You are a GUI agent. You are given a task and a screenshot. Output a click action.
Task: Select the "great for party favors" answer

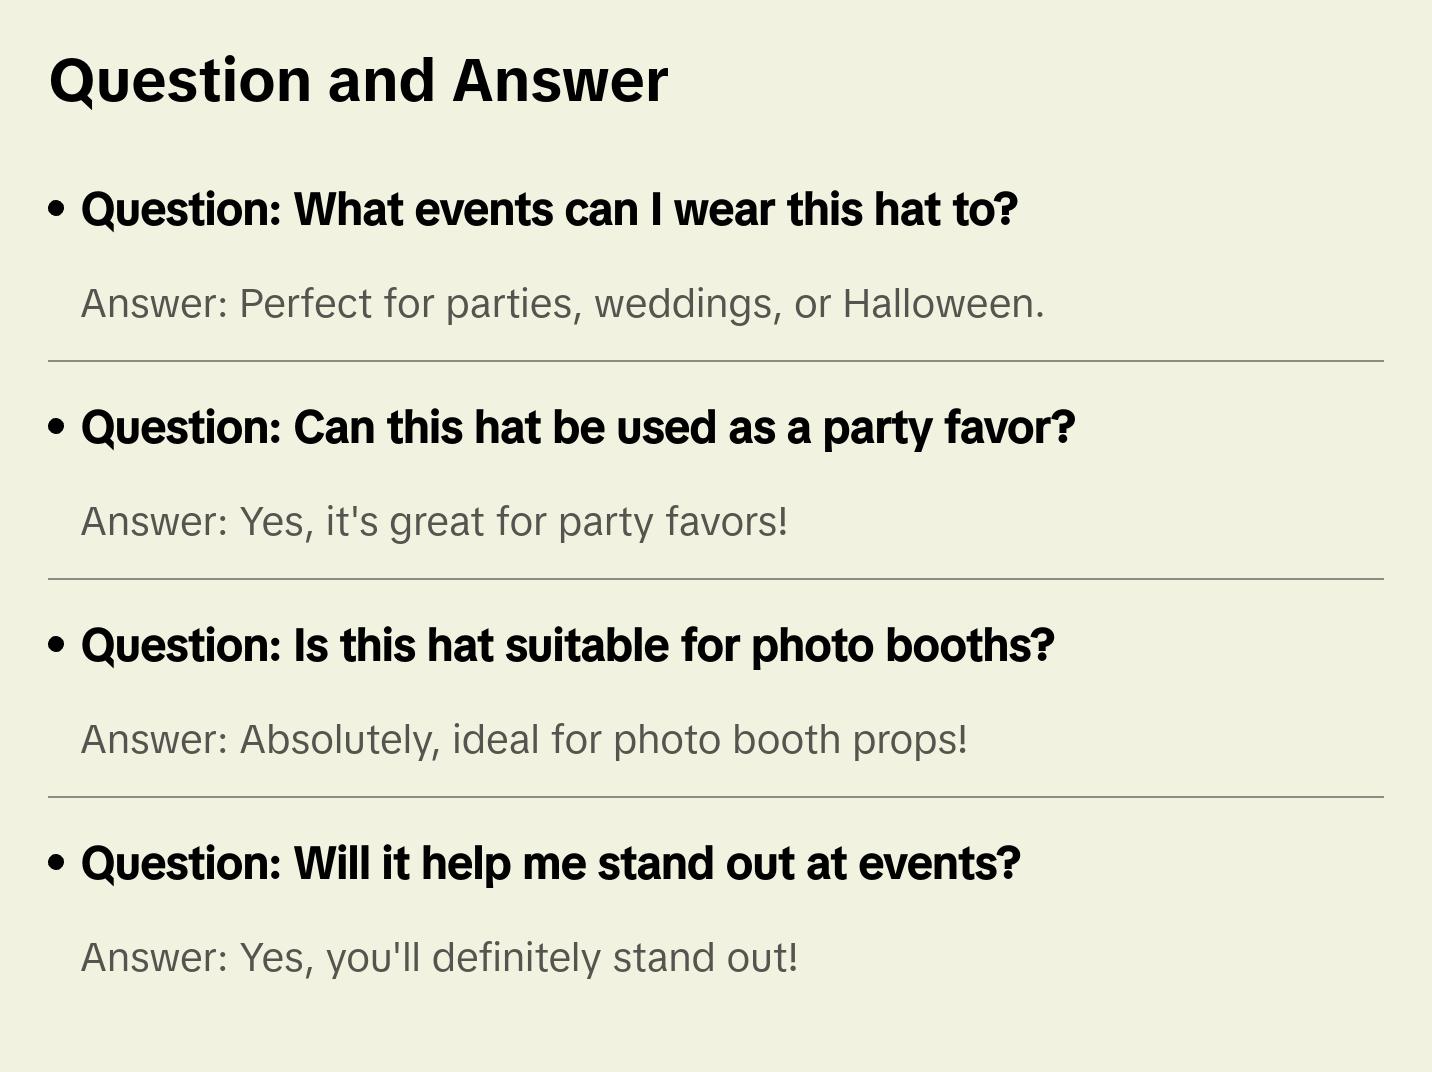click(434, 522)
